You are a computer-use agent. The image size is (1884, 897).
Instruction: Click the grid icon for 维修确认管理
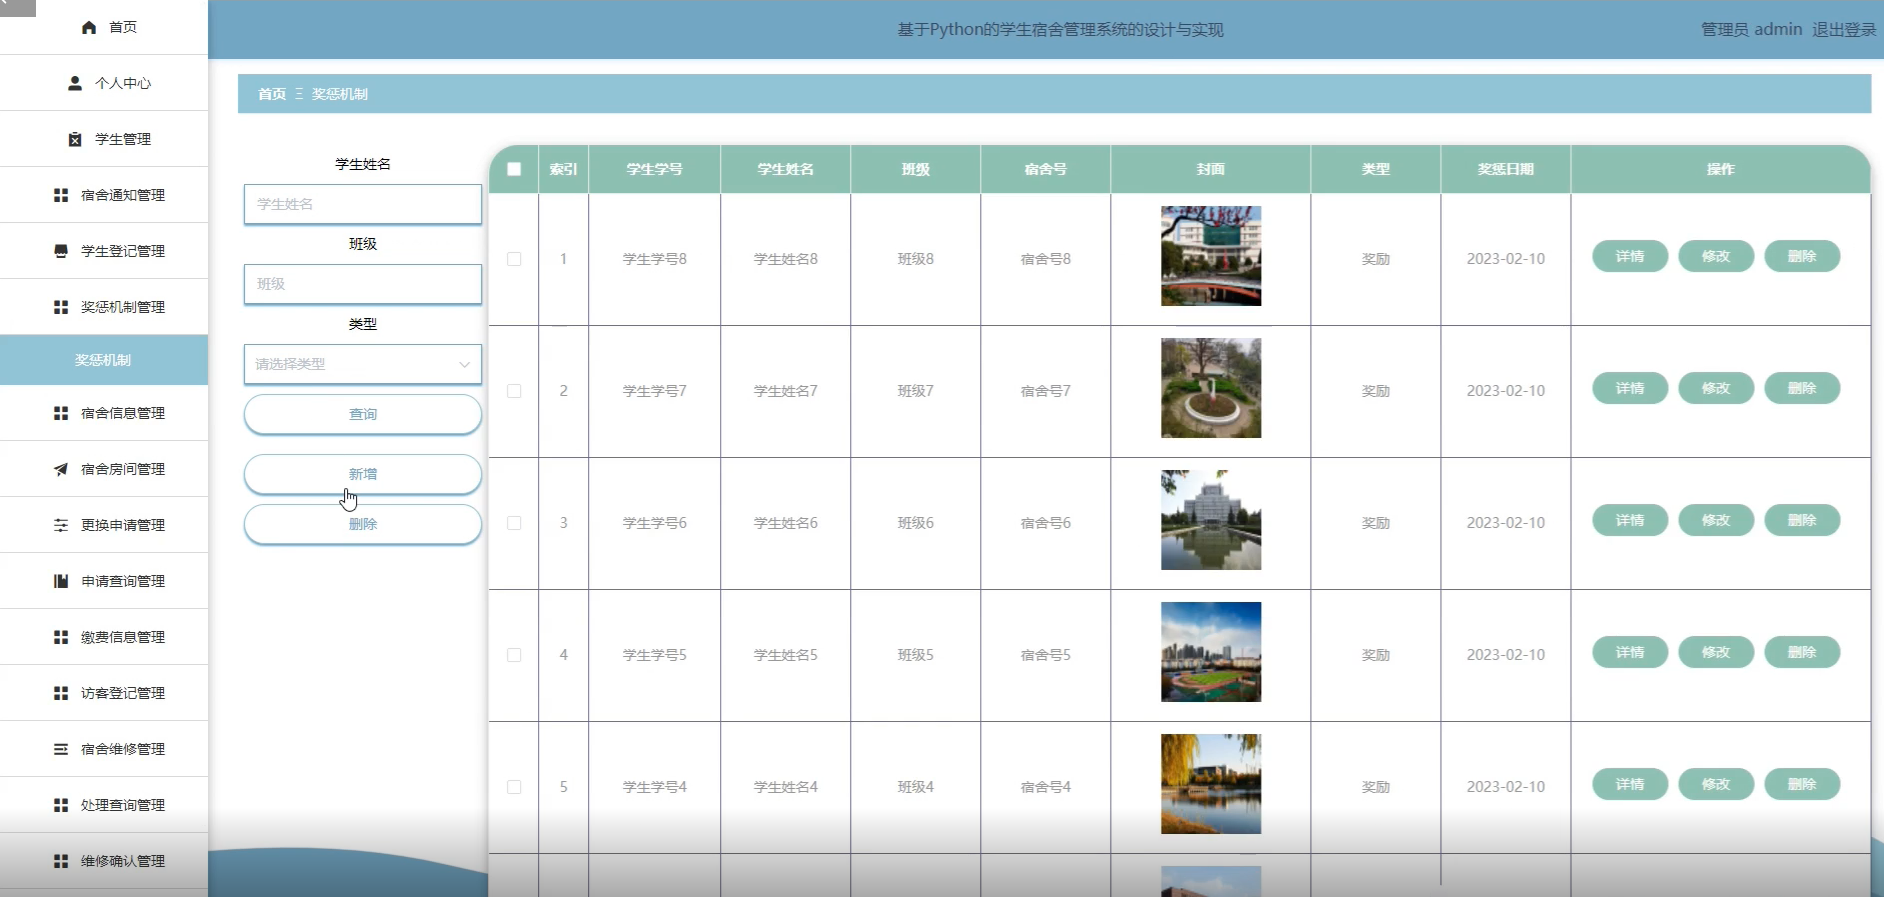click(x=61, y=861)
